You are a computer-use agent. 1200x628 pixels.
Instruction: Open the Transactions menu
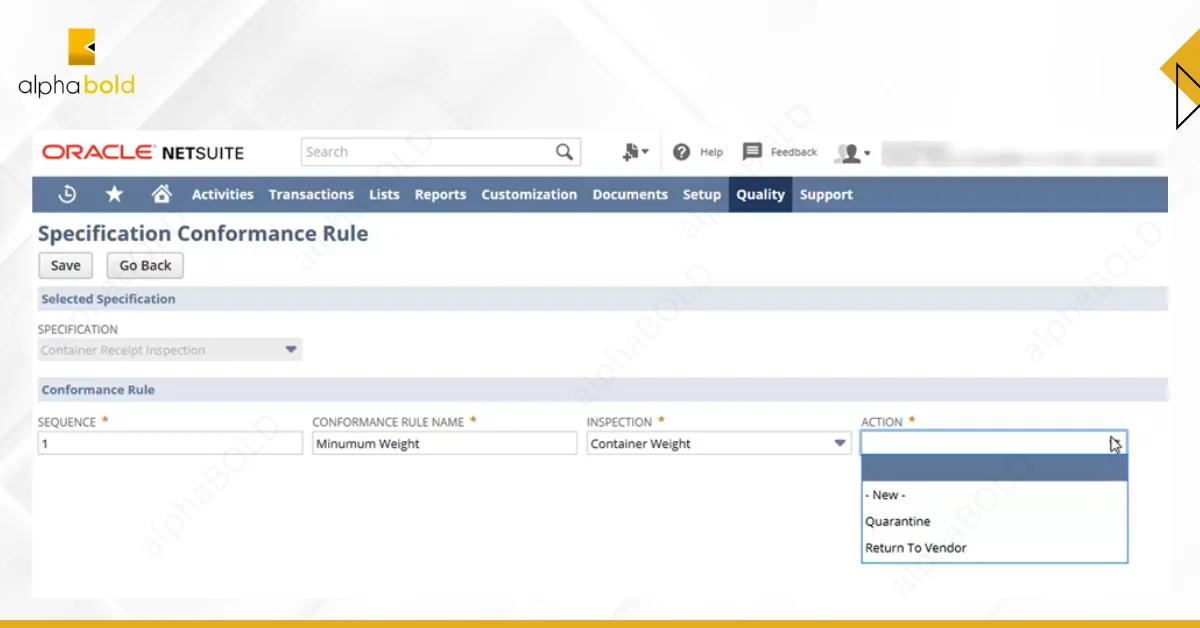(311, 195)
